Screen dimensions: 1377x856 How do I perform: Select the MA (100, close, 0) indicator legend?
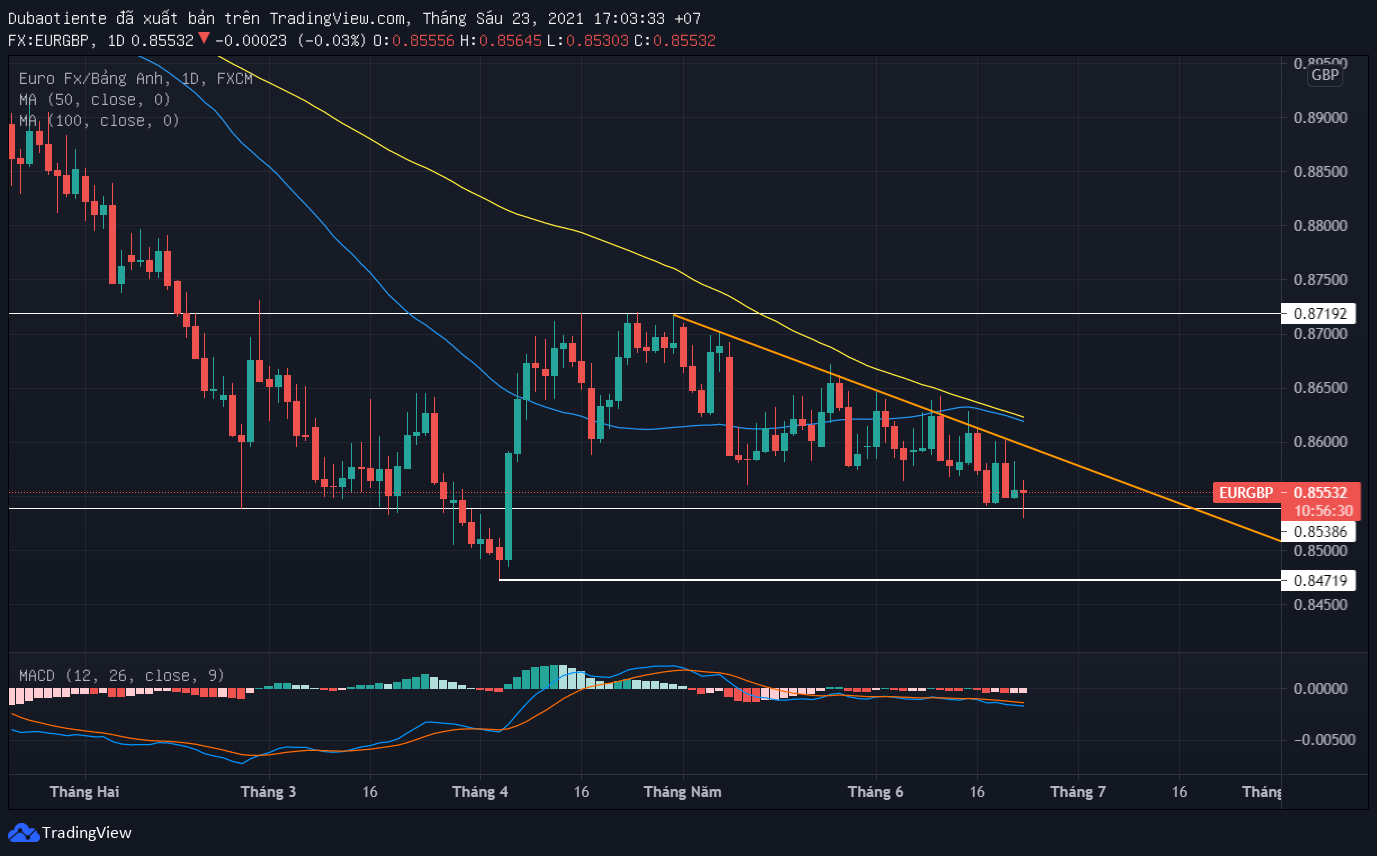click(x=99, y=120)
